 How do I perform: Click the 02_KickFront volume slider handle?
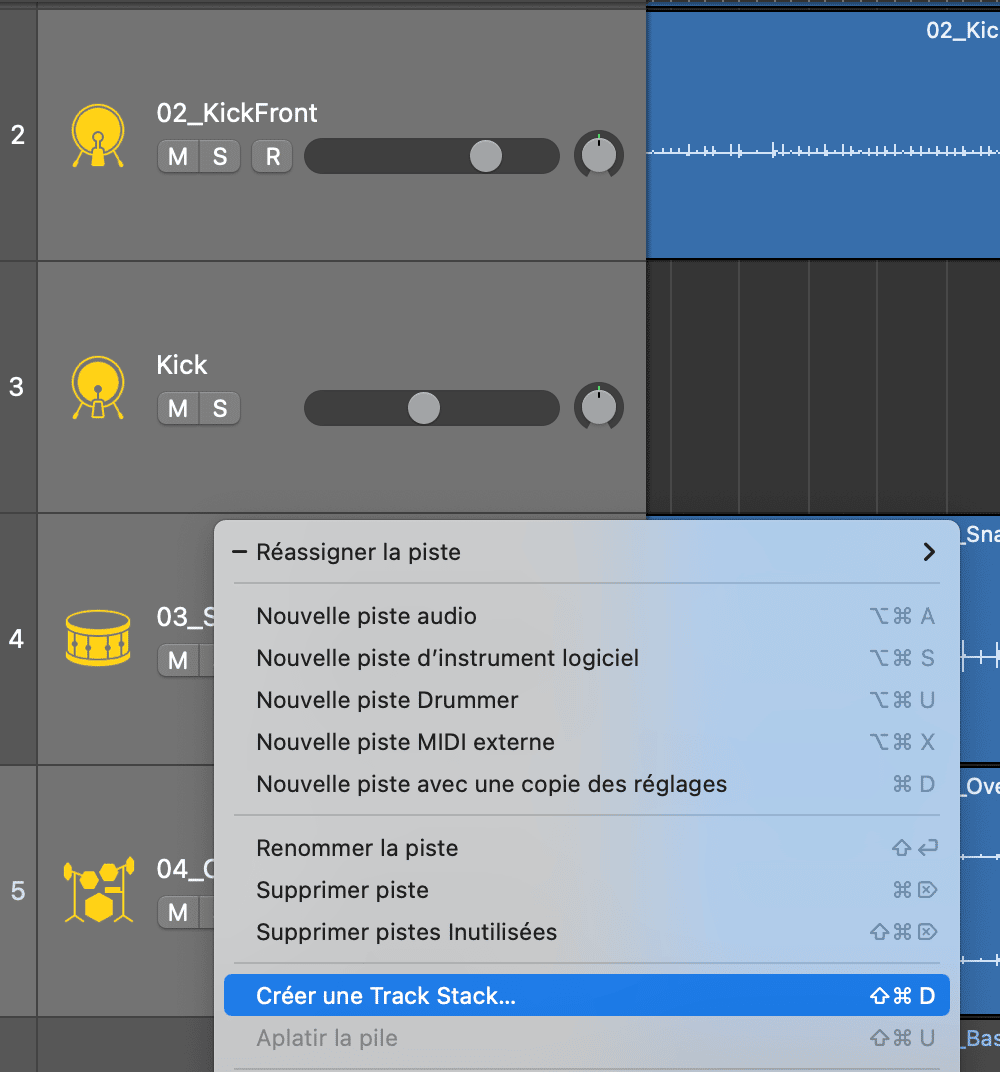click(x=486, y=156)
